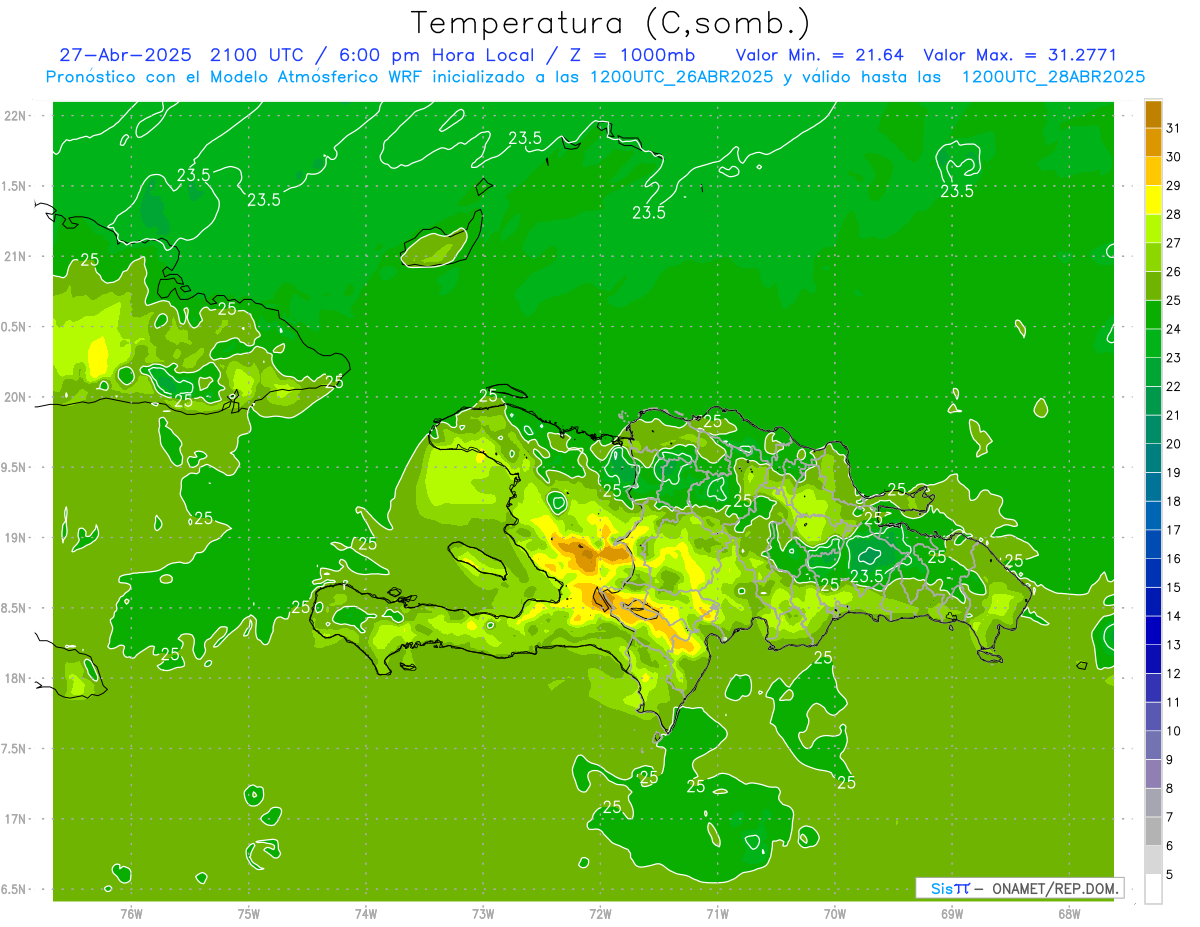Image resolution: width=1200 pixels, height=927 pixels.
Task: Click the '72W' longitude axis label
Action: pos(600,913)
